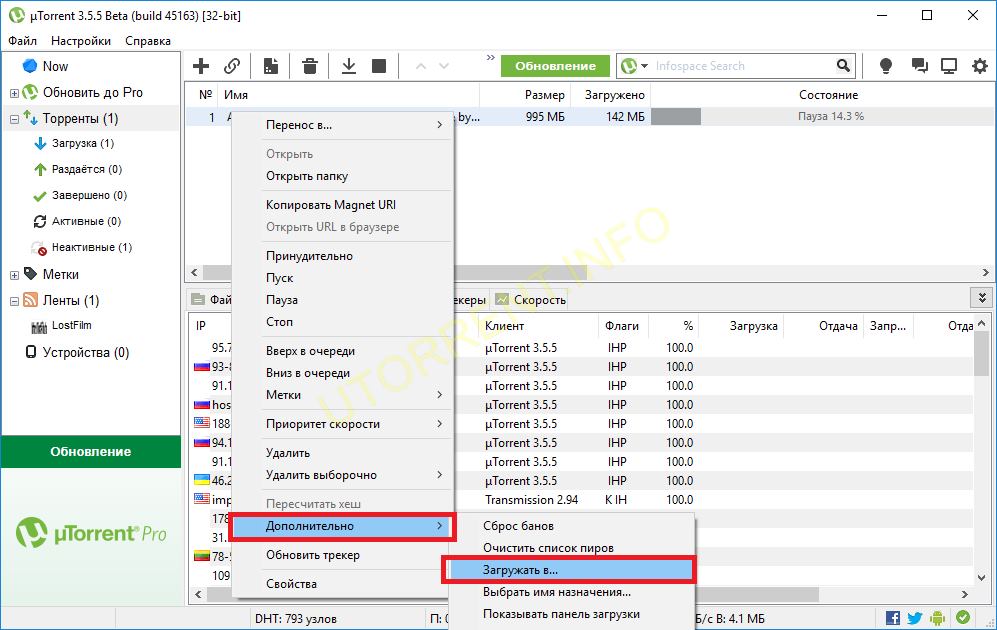This screenshot has width=997, height=630.
Task: Click the Facebook icon in status bar
Action: coord(893,617)
